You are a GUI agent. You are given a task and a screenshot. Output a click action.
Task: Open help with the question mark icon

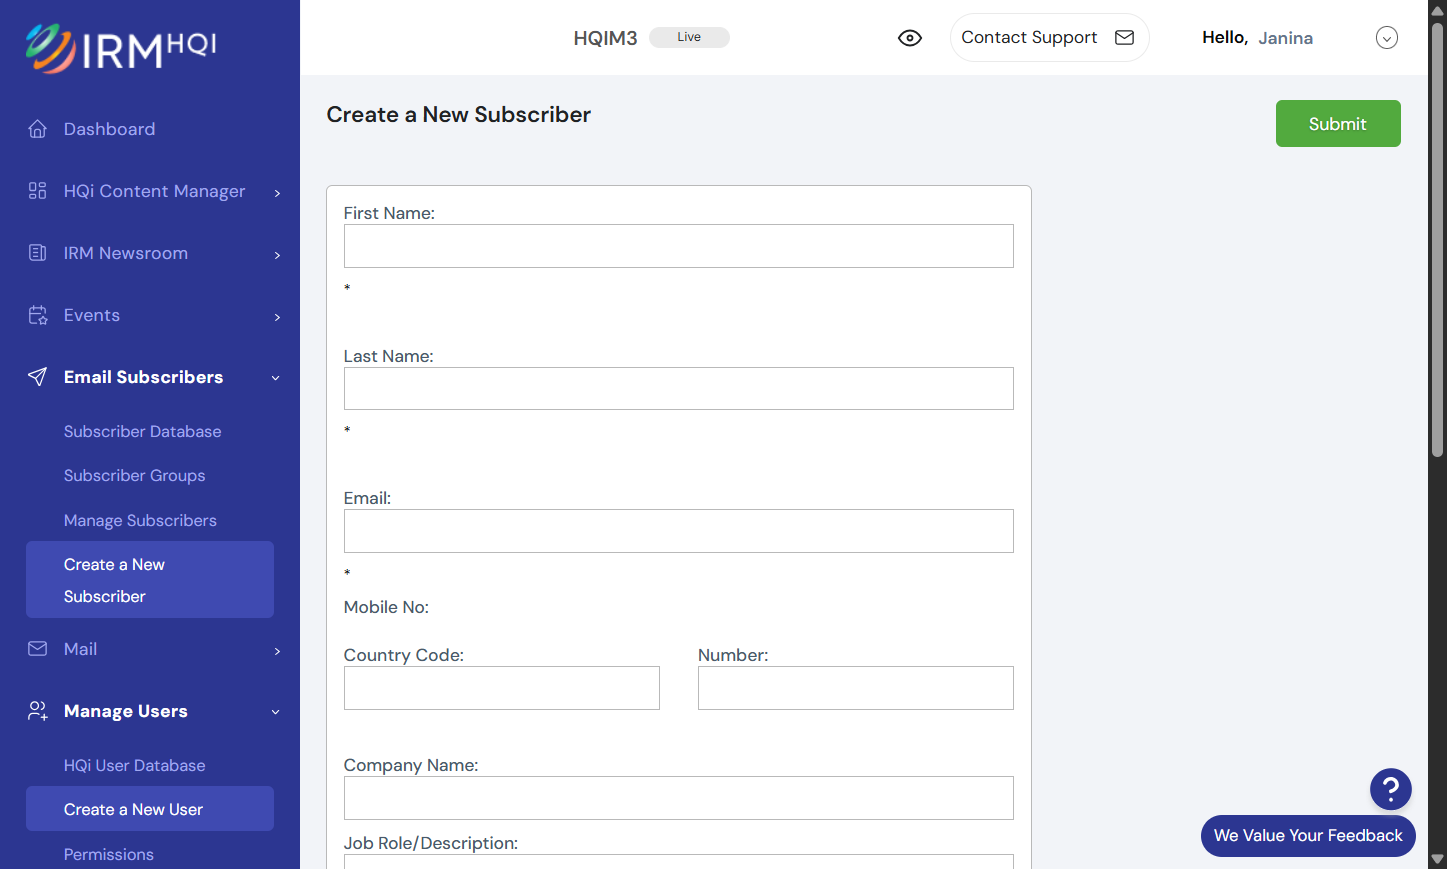[x=1390, y=789]
